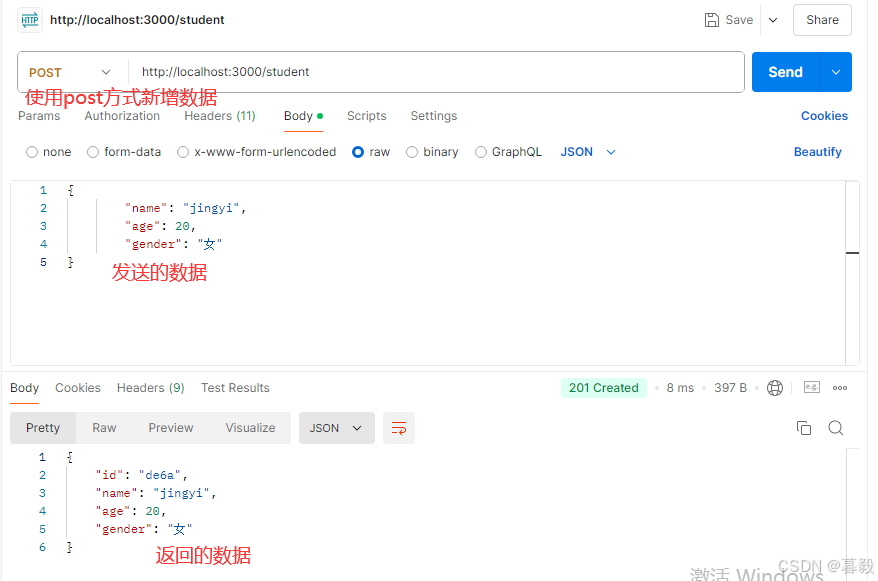Switch to the Authorization tab
Viewport: 878px width, 581px height.
coord(122,116)
